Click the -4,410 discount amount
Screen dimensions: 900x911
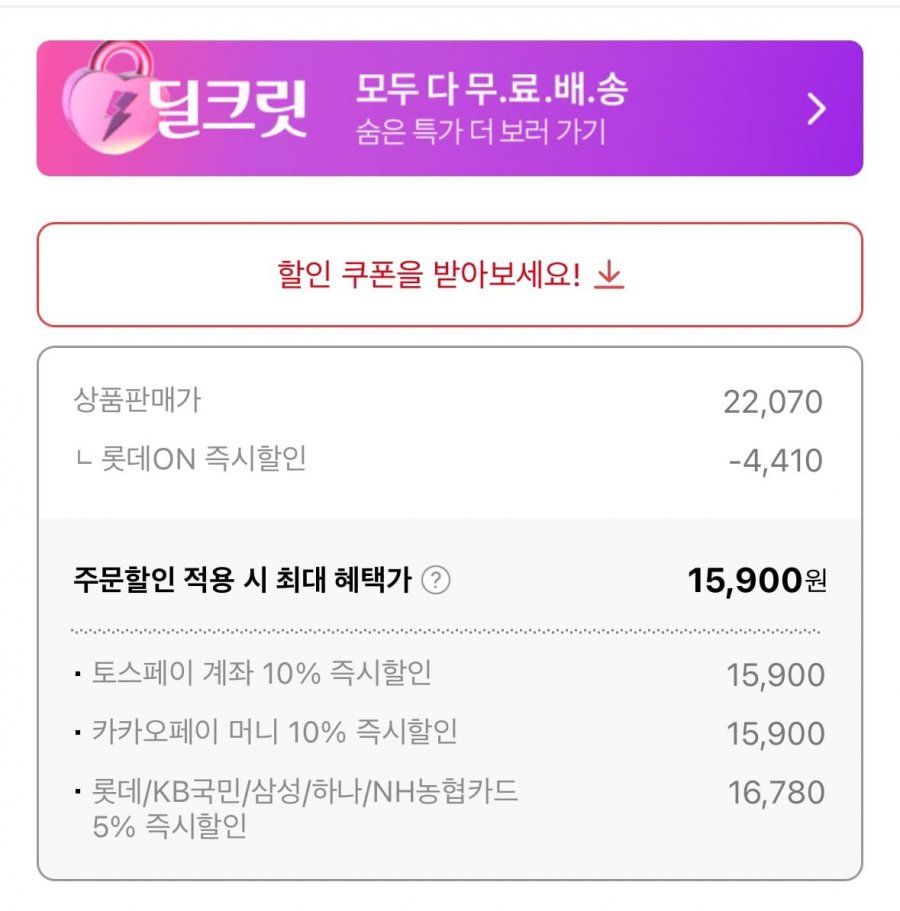pos(775,461)
